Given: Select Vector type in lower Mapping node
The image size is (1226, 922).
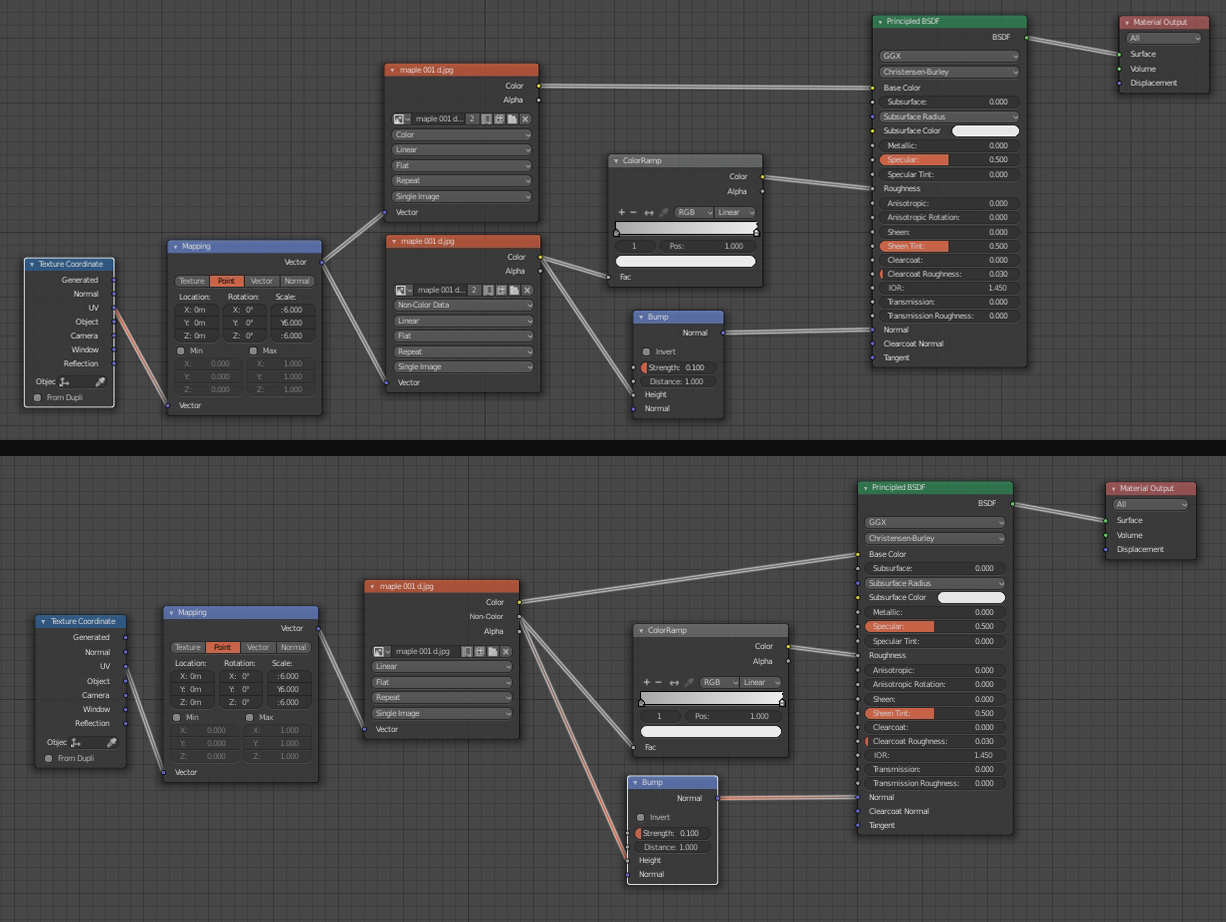Looking at the screenshot, I should (258, 647).
